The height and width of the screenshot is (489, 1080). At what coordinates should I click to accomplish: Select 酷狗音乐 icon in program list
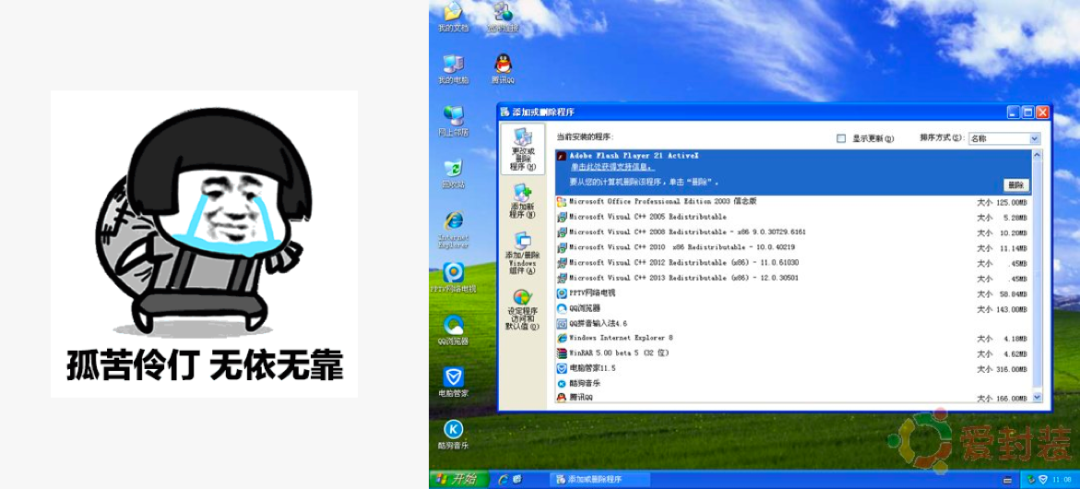click(x=561, y=384)
